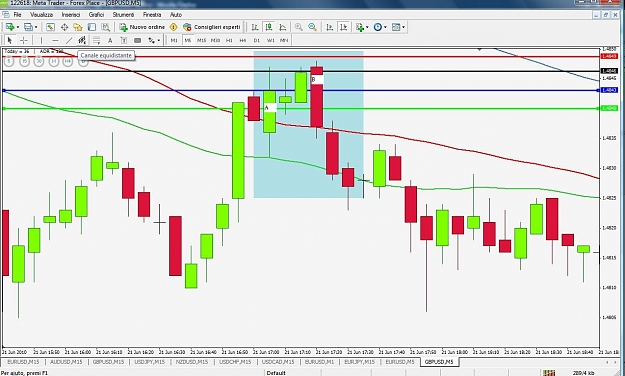The image size is (625, 376).
Task: Switch to bar chart type
Action: click(255, 27)
